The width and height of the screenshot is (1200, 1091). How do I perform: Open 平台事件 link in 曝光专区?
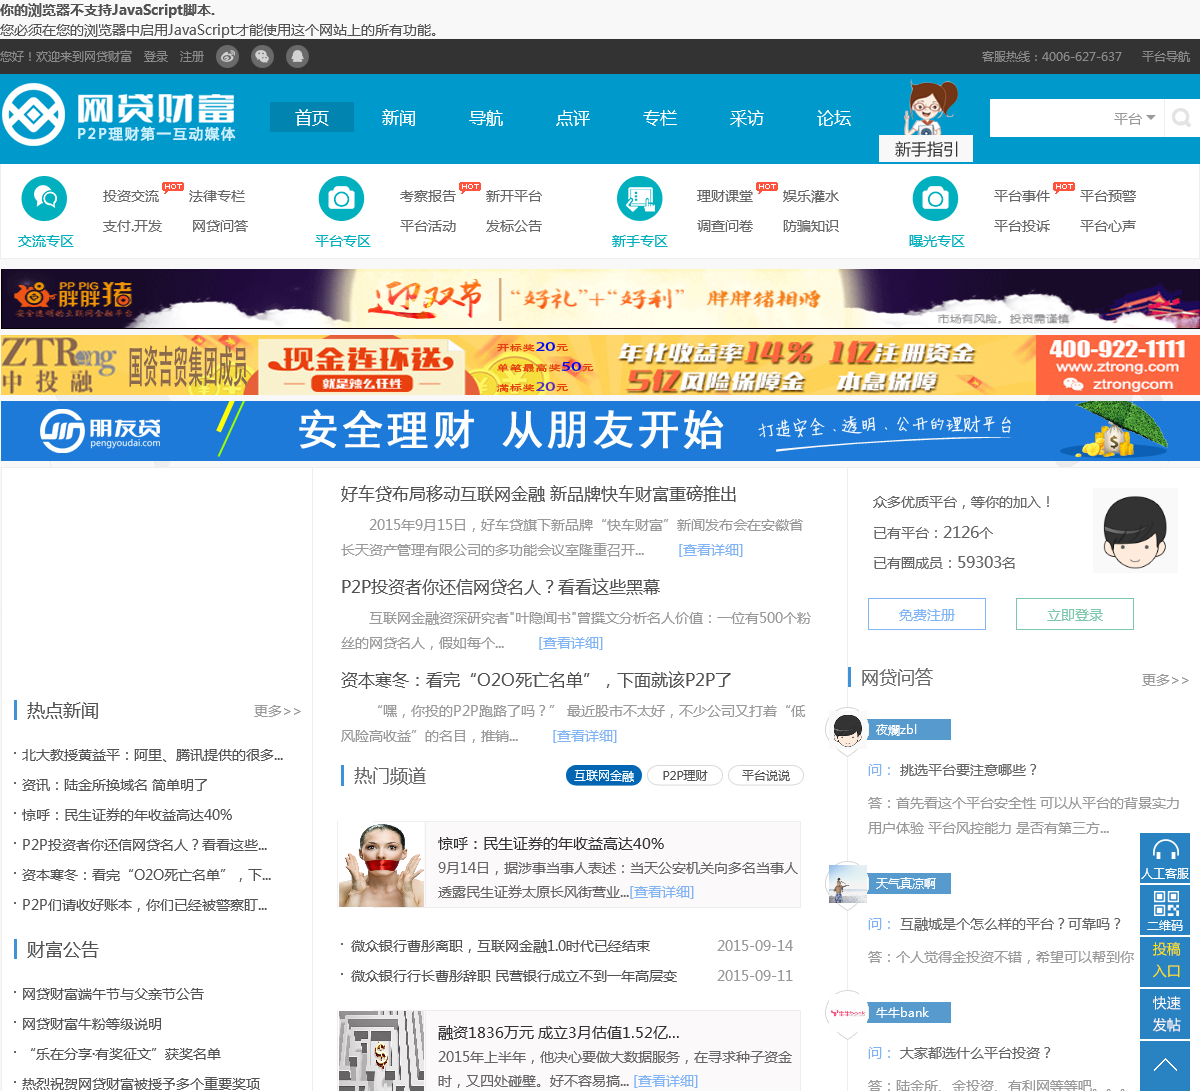pyautogui.click(x=1022, y=196)
